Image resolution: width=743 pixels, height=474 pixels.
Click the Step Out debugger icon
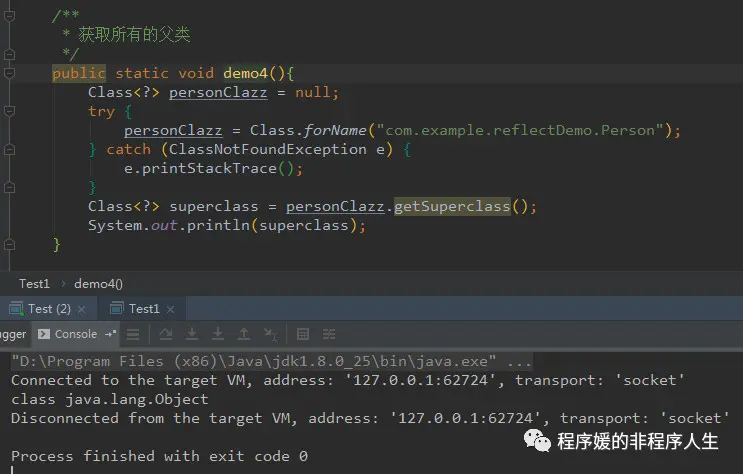pyautogui.click(x=244, y=335)
